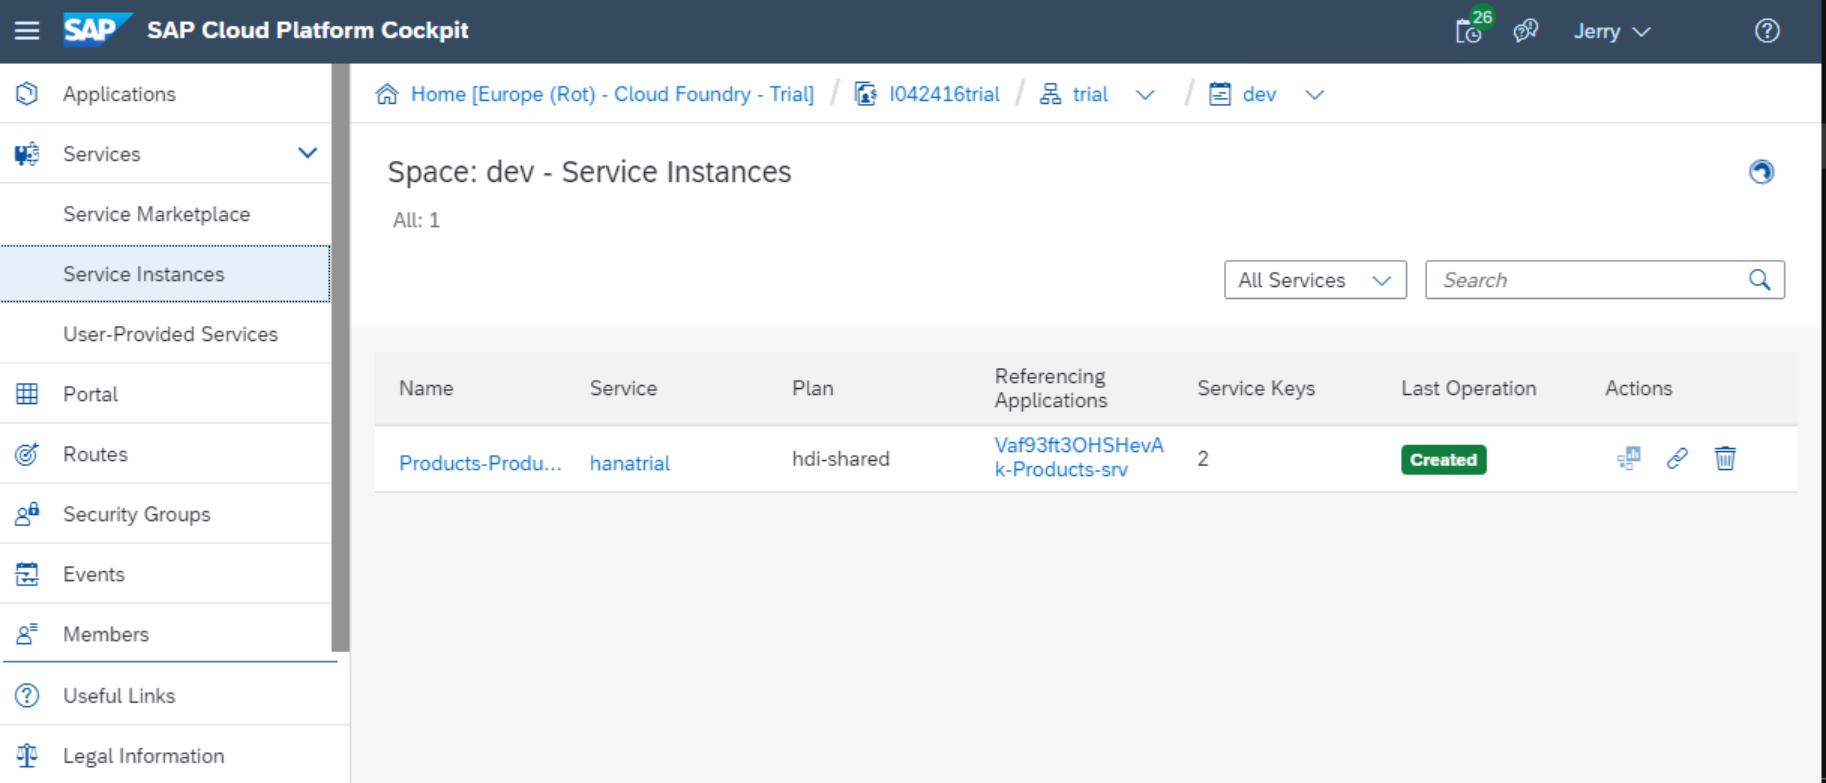Click the dev space icon
This screenshot has width=1826, height=783.
1220,94
